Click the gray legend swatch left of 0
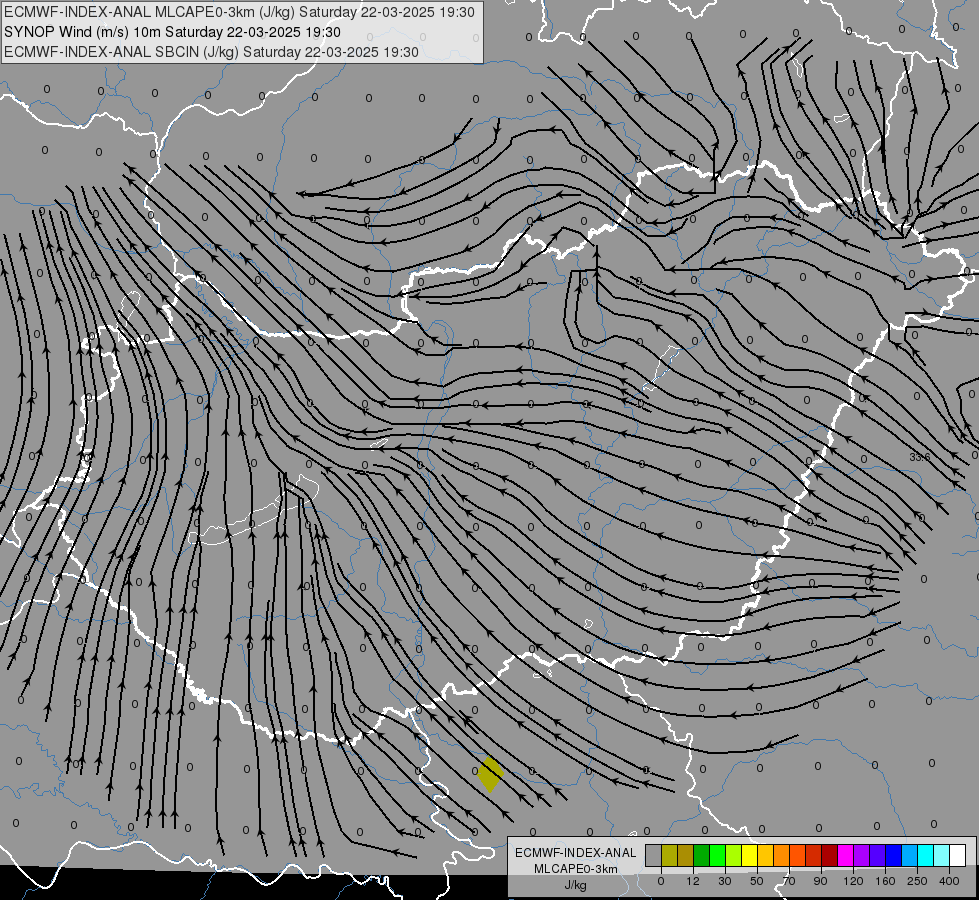 (654, 855)
